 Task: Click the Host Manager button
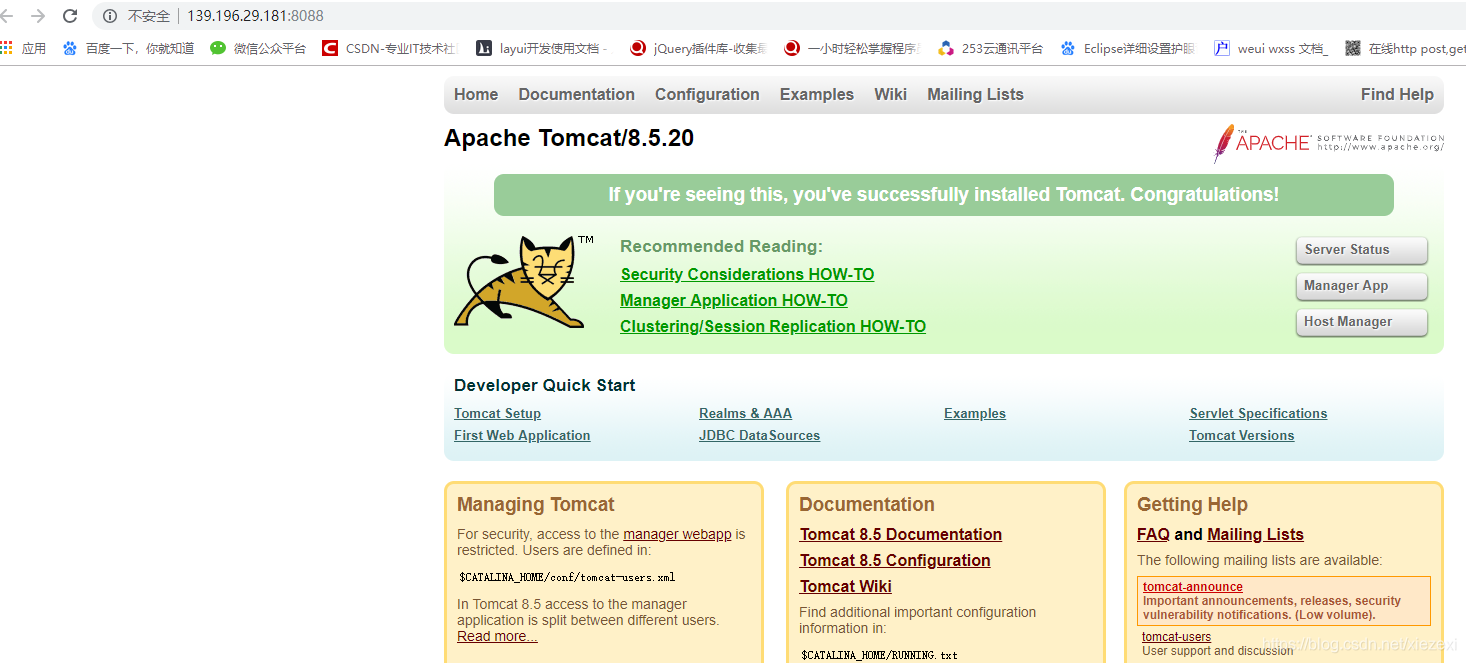coord(1361,322)
